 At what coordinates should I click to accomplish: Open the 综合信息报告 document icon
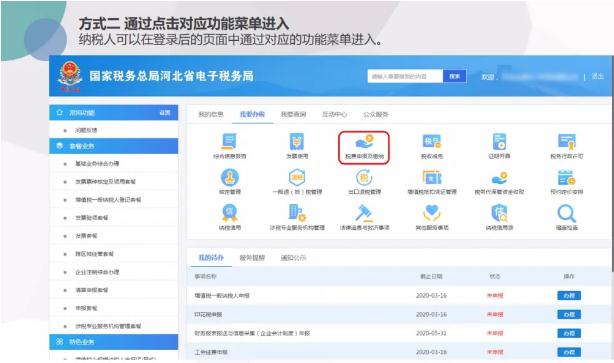point(229,146)
